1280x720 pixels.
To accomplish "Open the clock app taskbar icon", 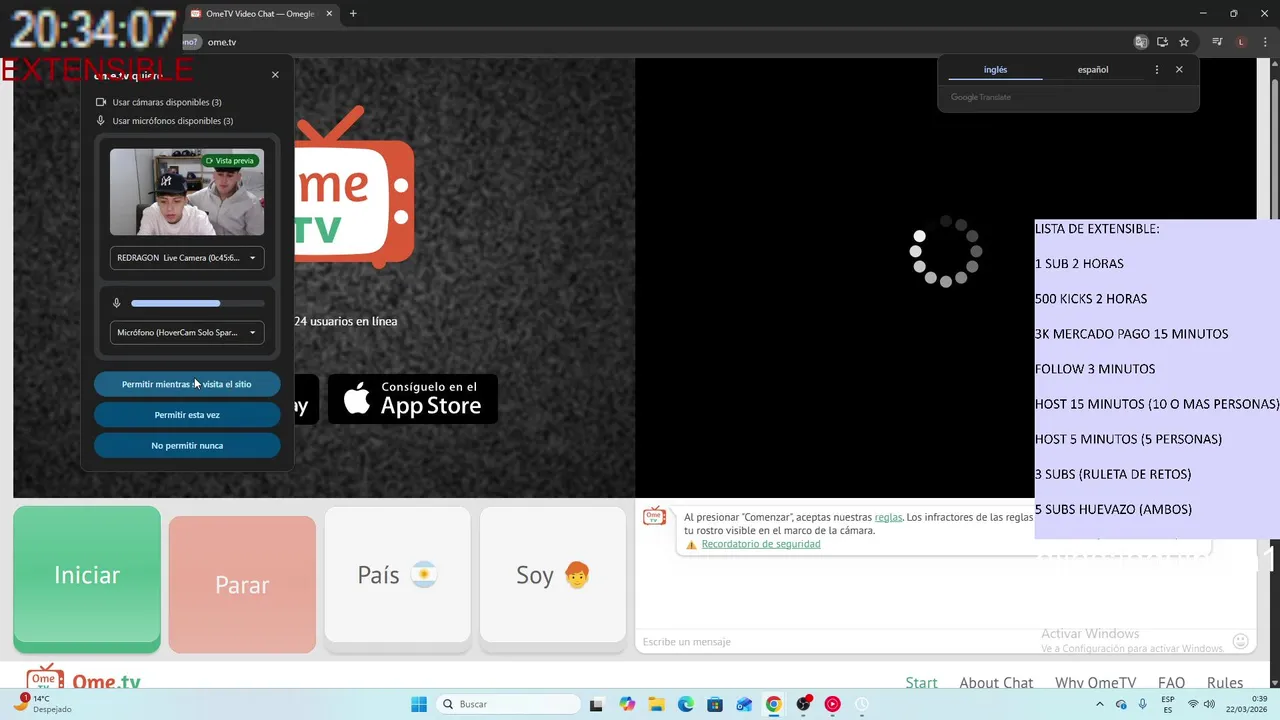I will point(862,704).
